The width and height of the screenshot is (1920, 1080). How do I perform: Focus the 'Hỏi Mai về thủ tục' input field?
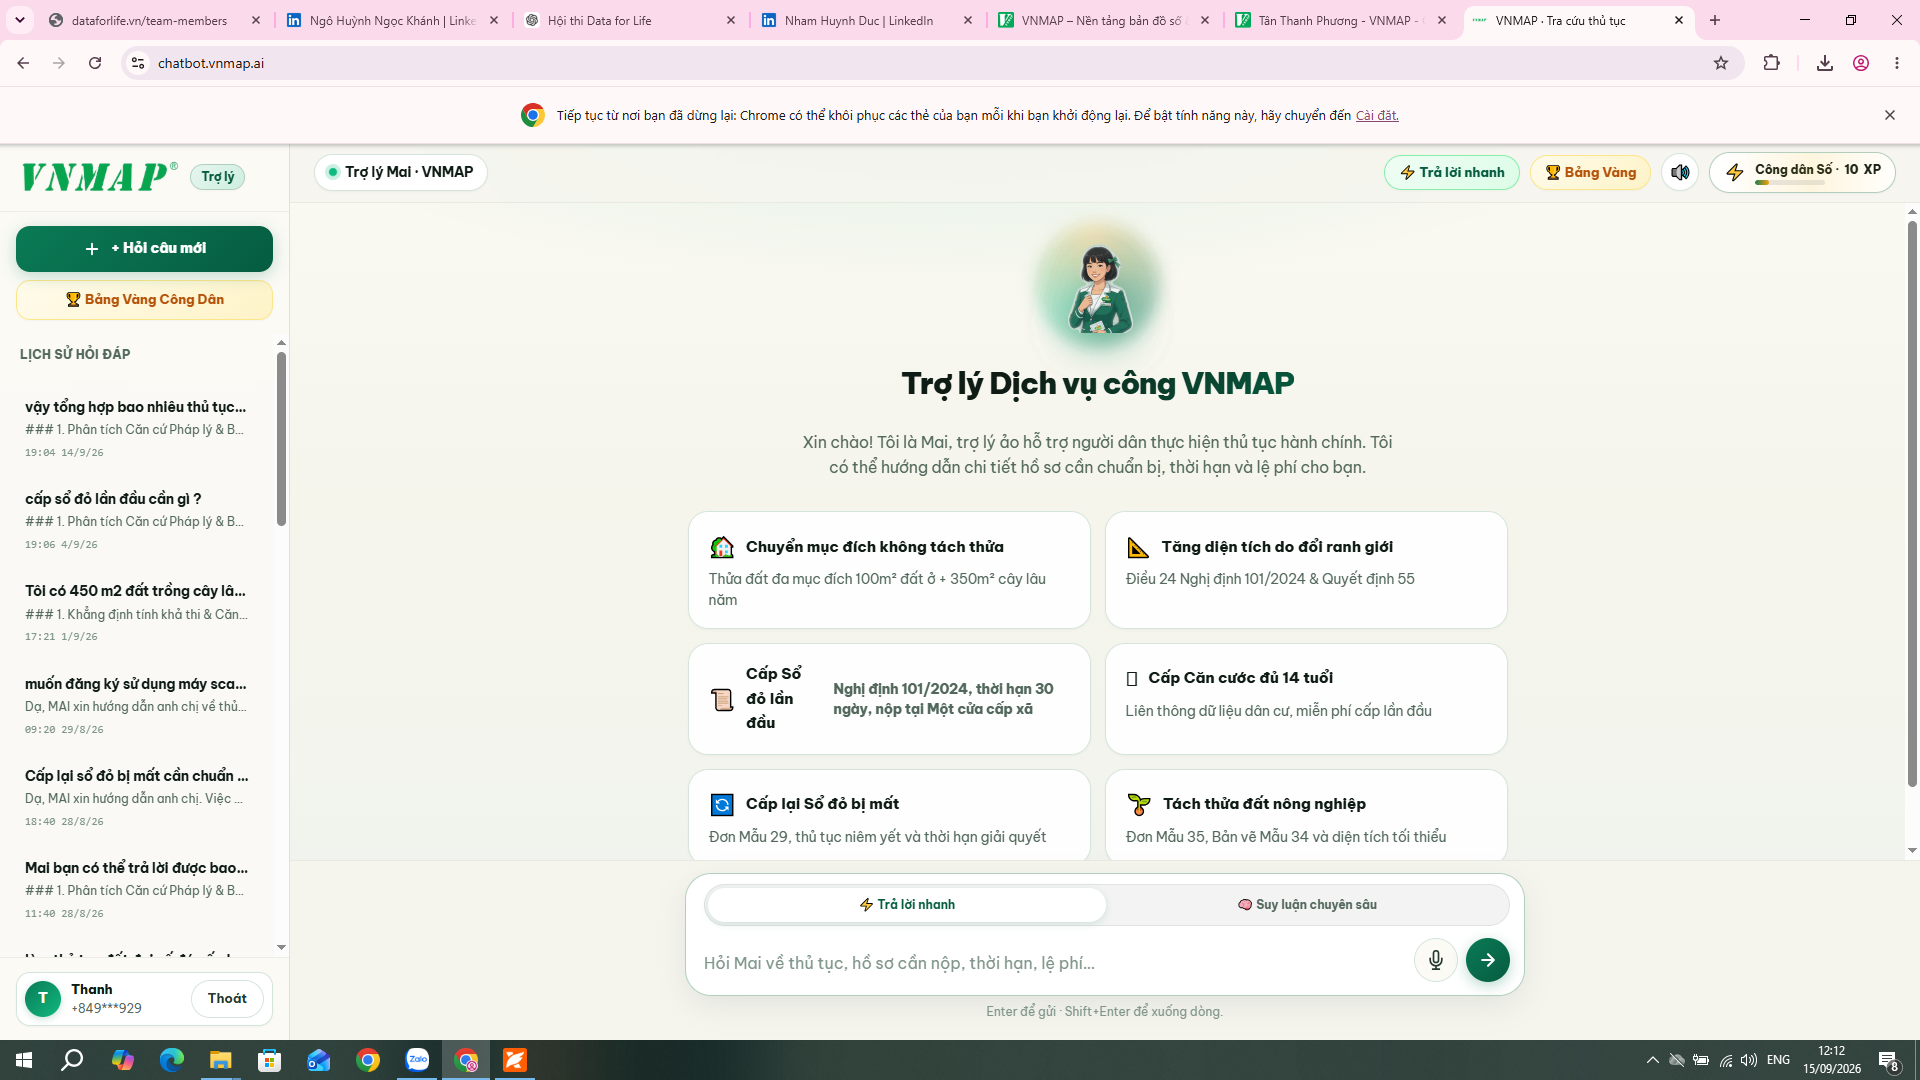tap(1052, 962)
